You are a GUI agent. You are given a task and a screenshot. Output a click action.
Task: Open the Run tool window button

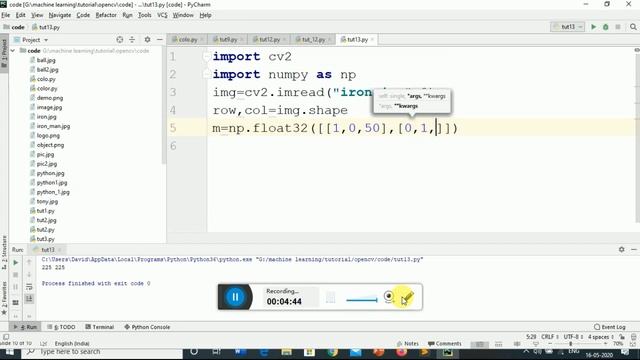25,327
